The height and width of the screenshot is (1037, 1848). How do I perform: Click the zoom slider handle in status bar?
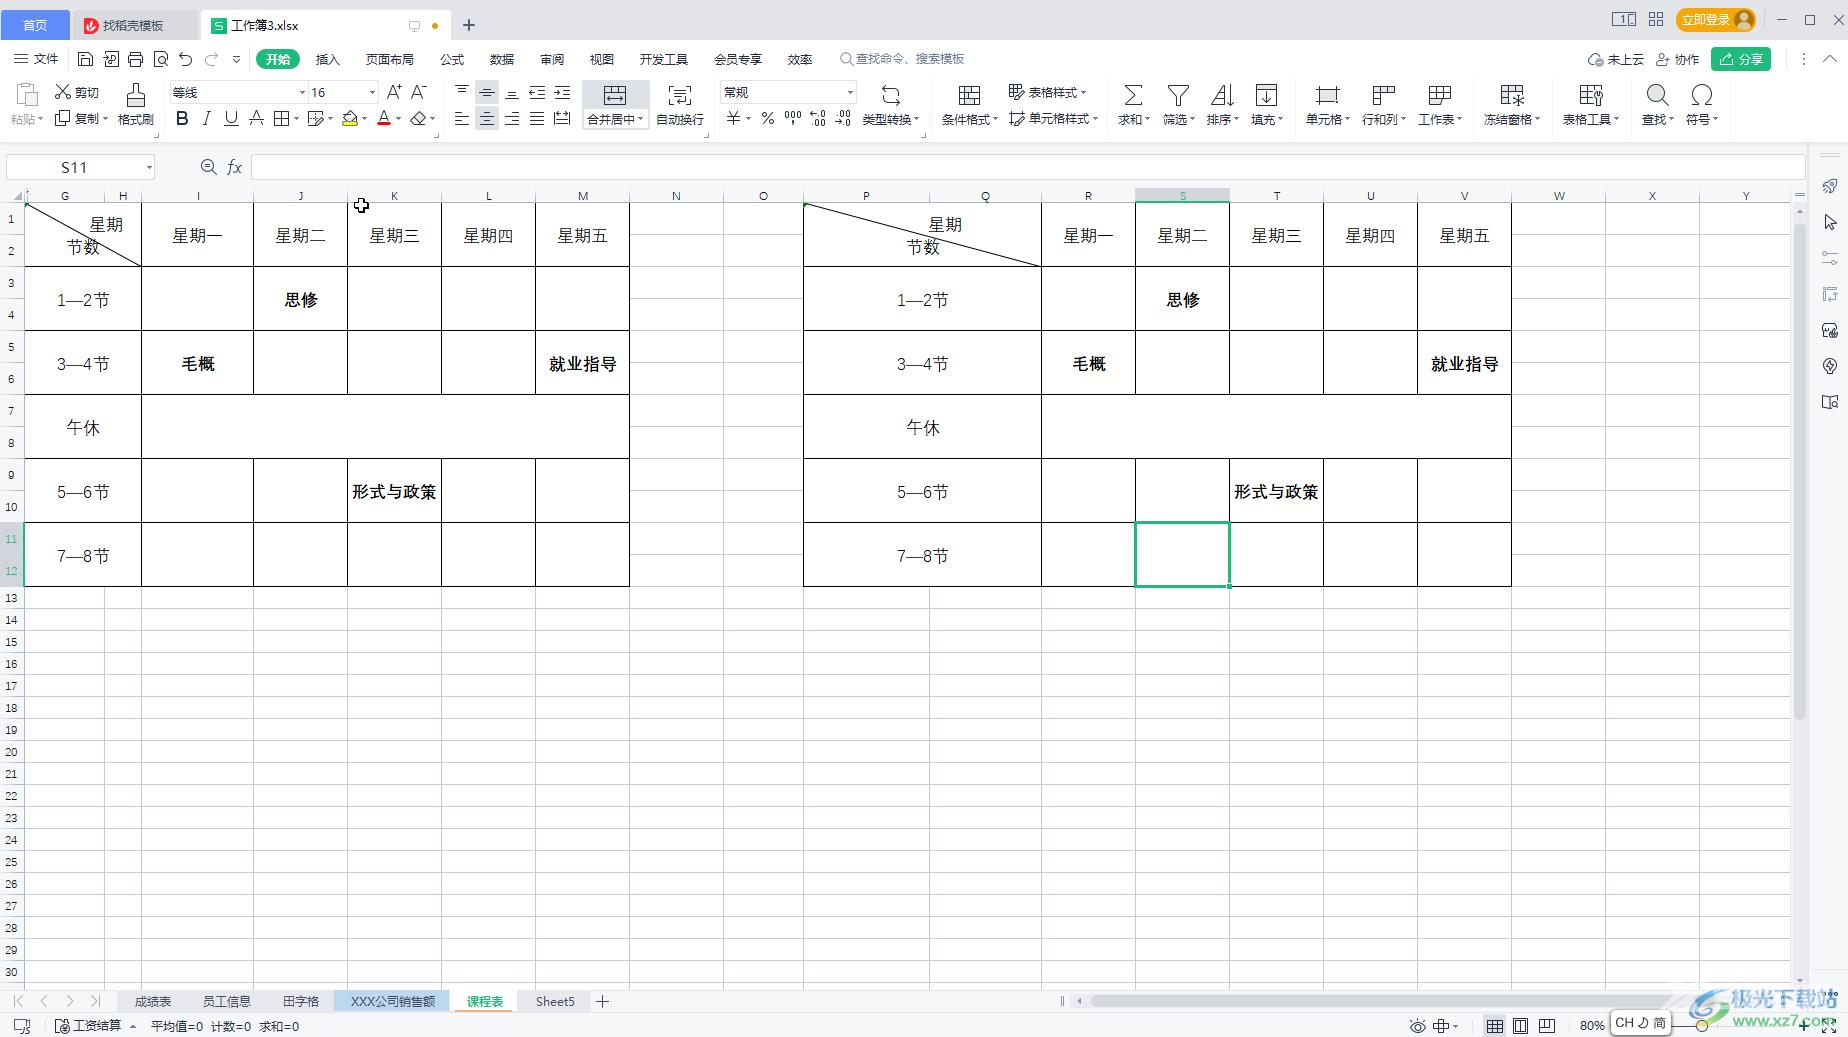1701,1026
